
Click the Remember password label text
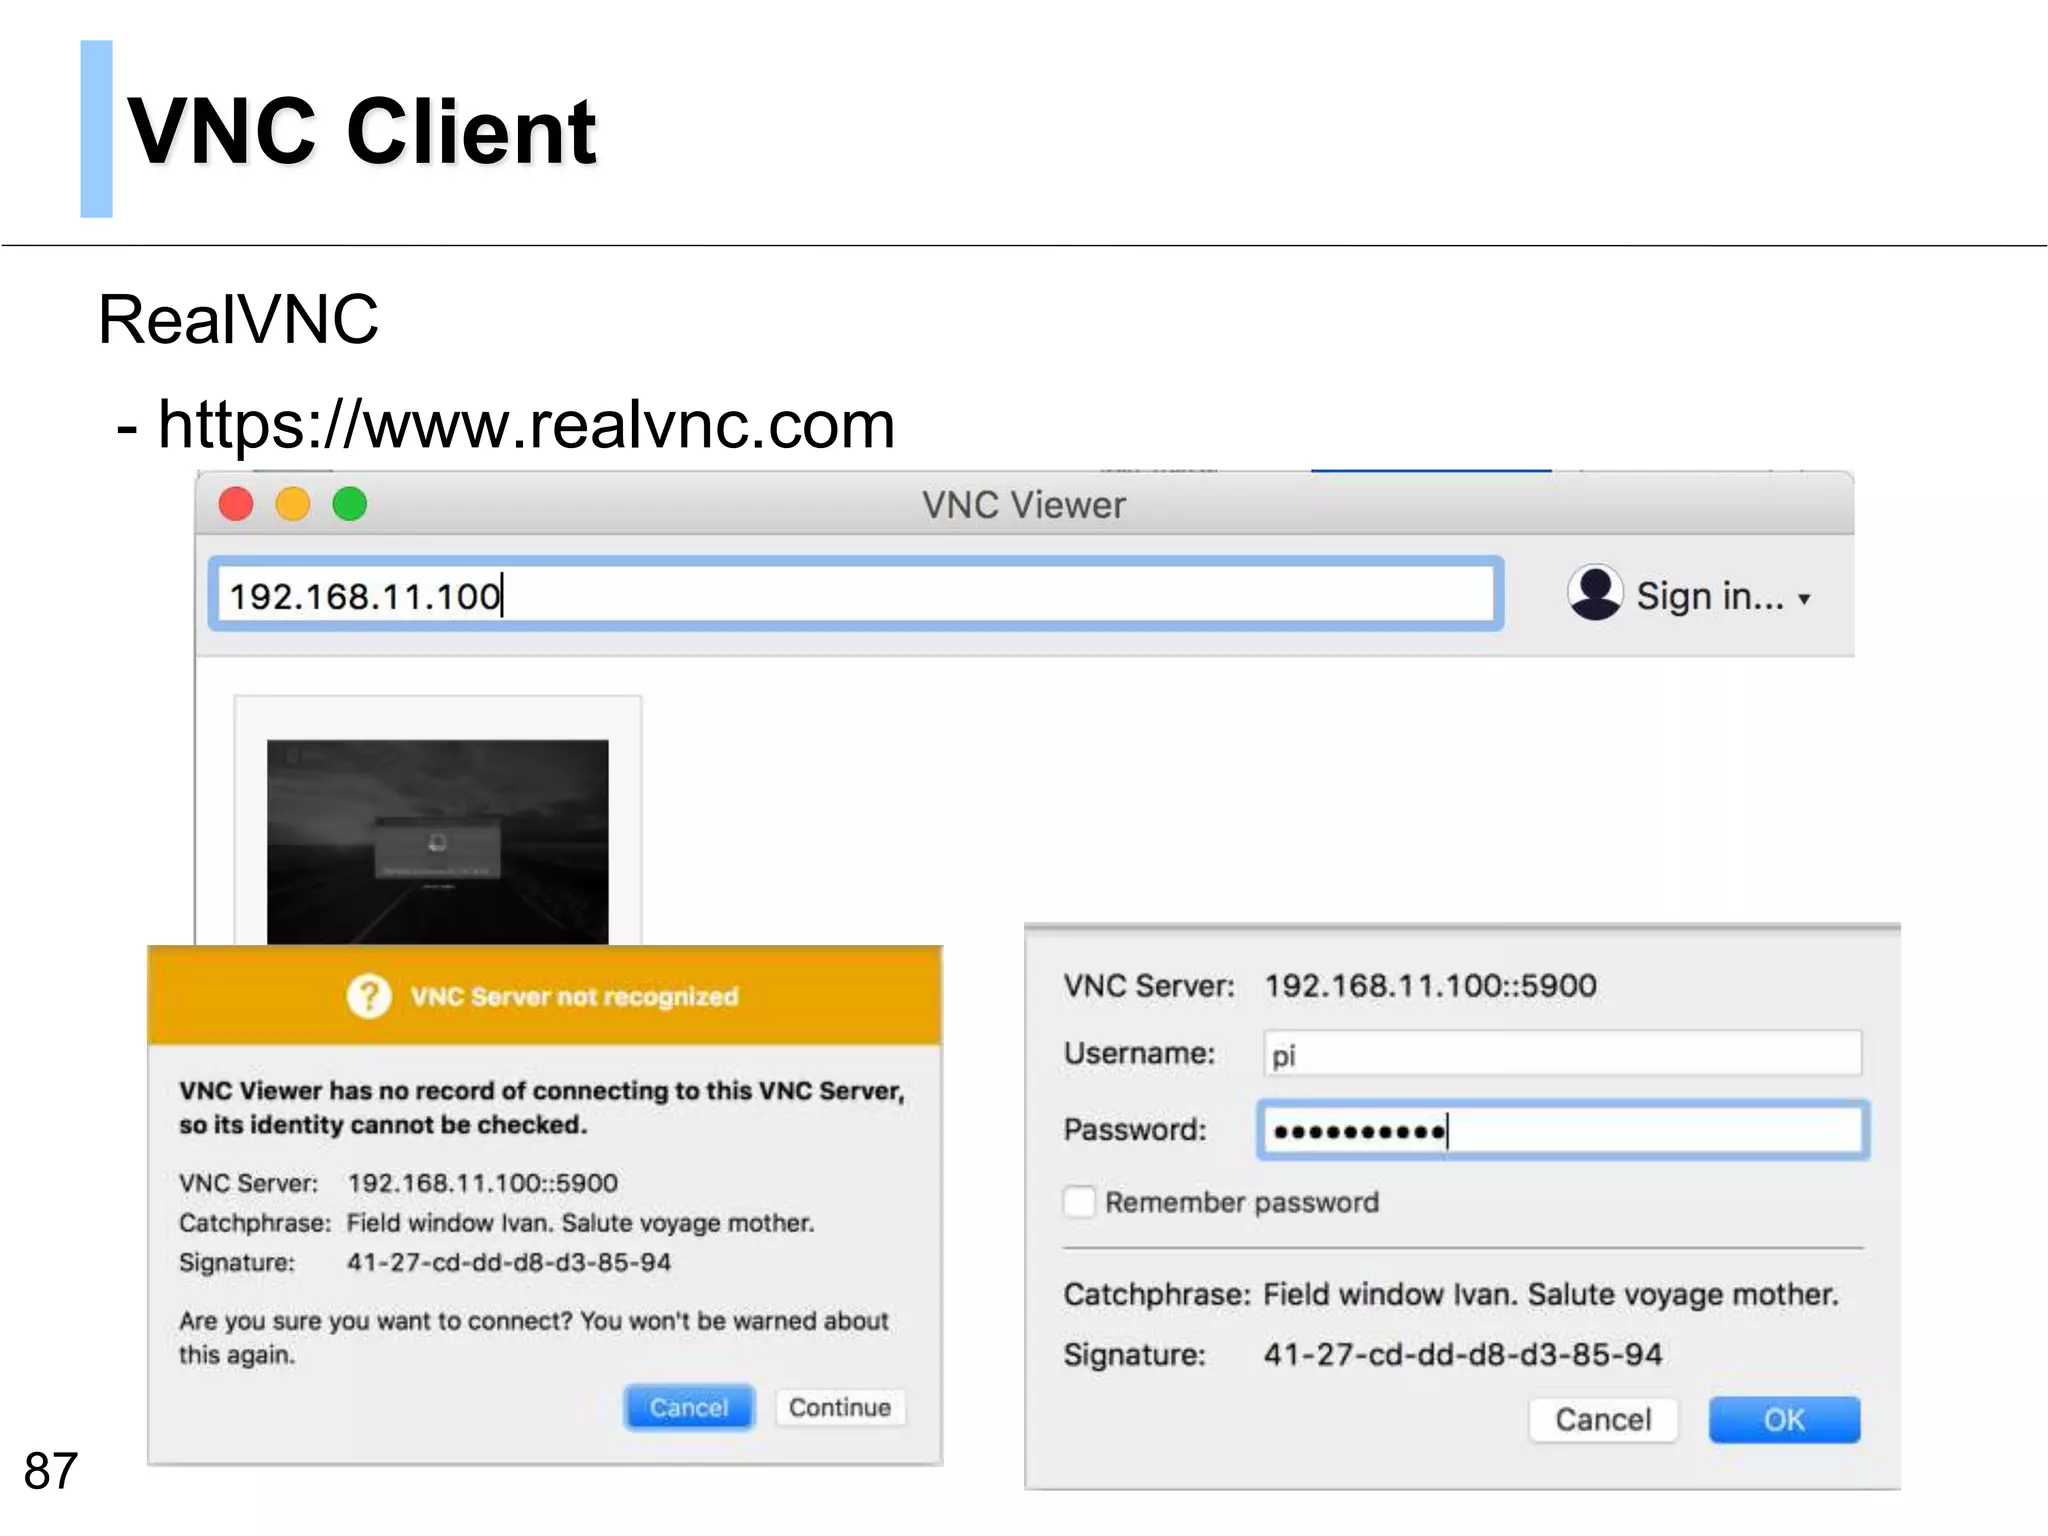1242,1202
